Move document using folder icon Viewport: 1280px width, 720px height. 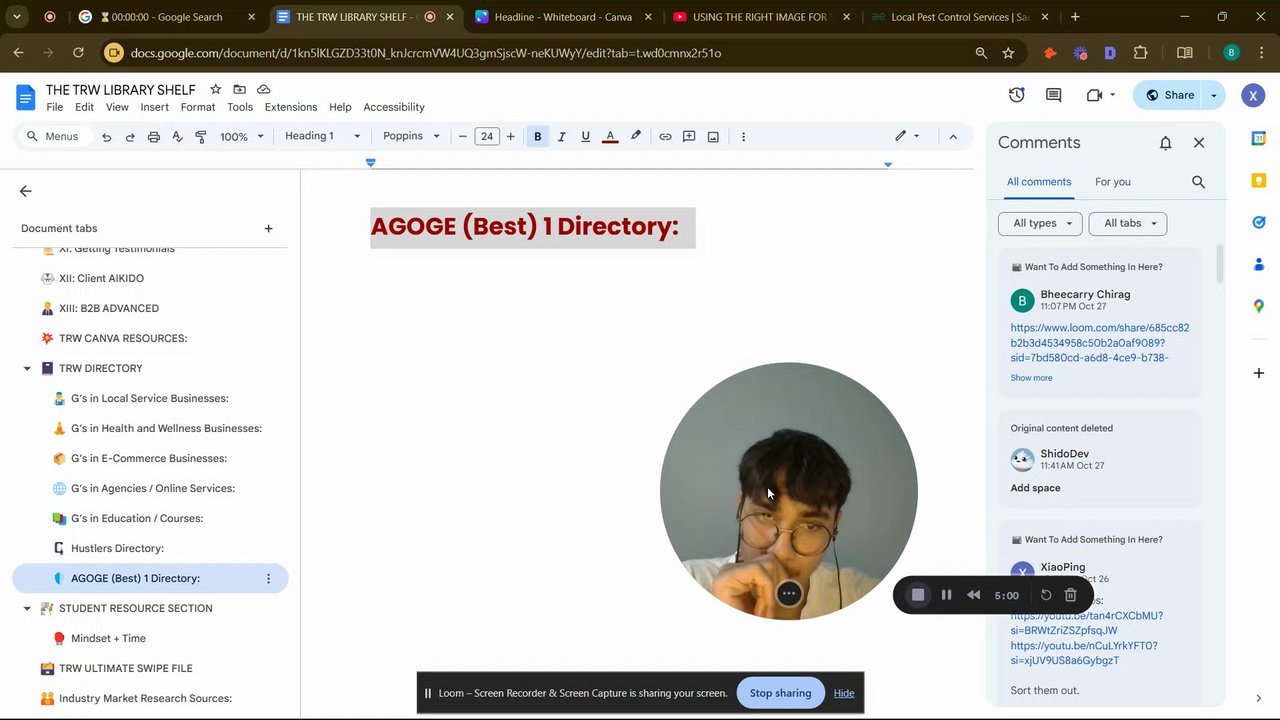click(x=239, y=90)
